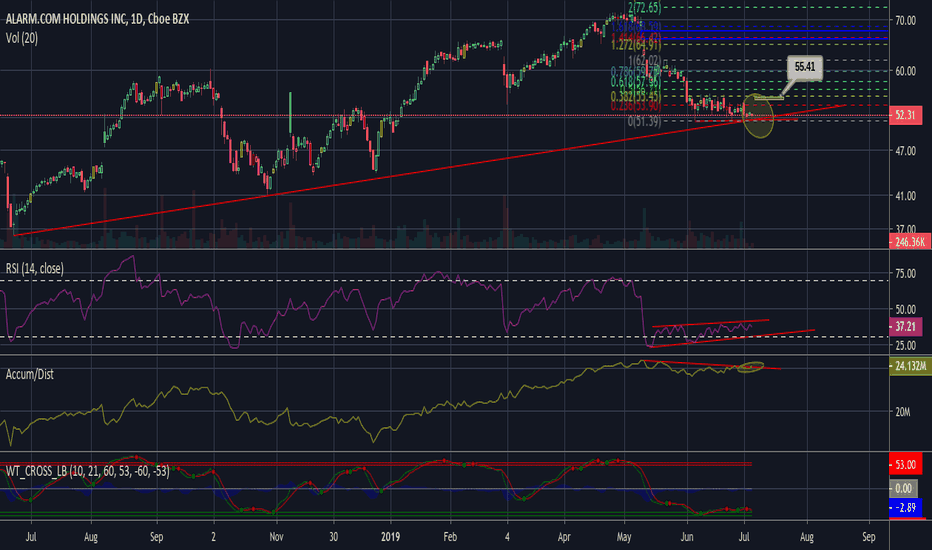Click the 20M Accum/Dist axis label
The image size is (932, 550).
(x=903, y=411)
